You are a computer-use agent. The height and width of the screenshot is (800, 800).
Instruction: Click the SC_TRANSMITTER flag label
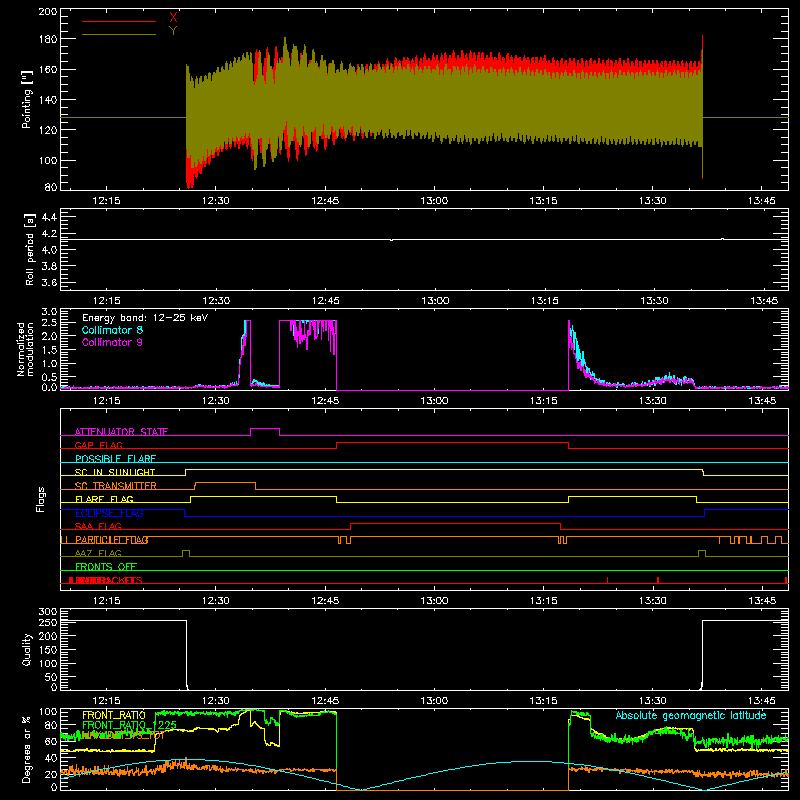point(115,486)
